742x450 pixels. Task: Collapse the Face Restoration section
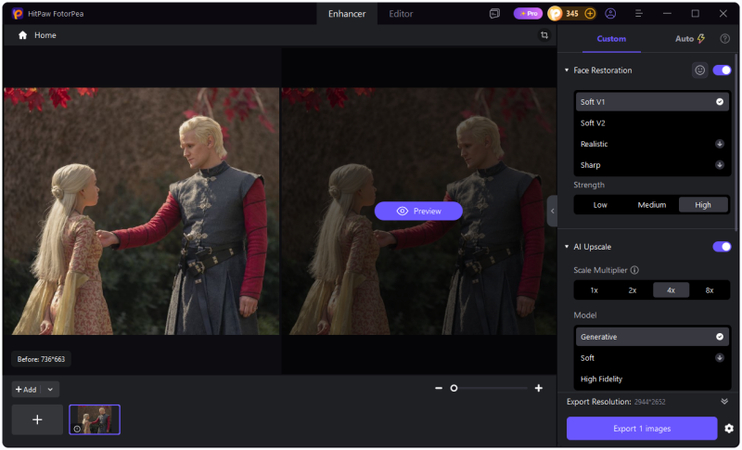[x=566, y=71]
